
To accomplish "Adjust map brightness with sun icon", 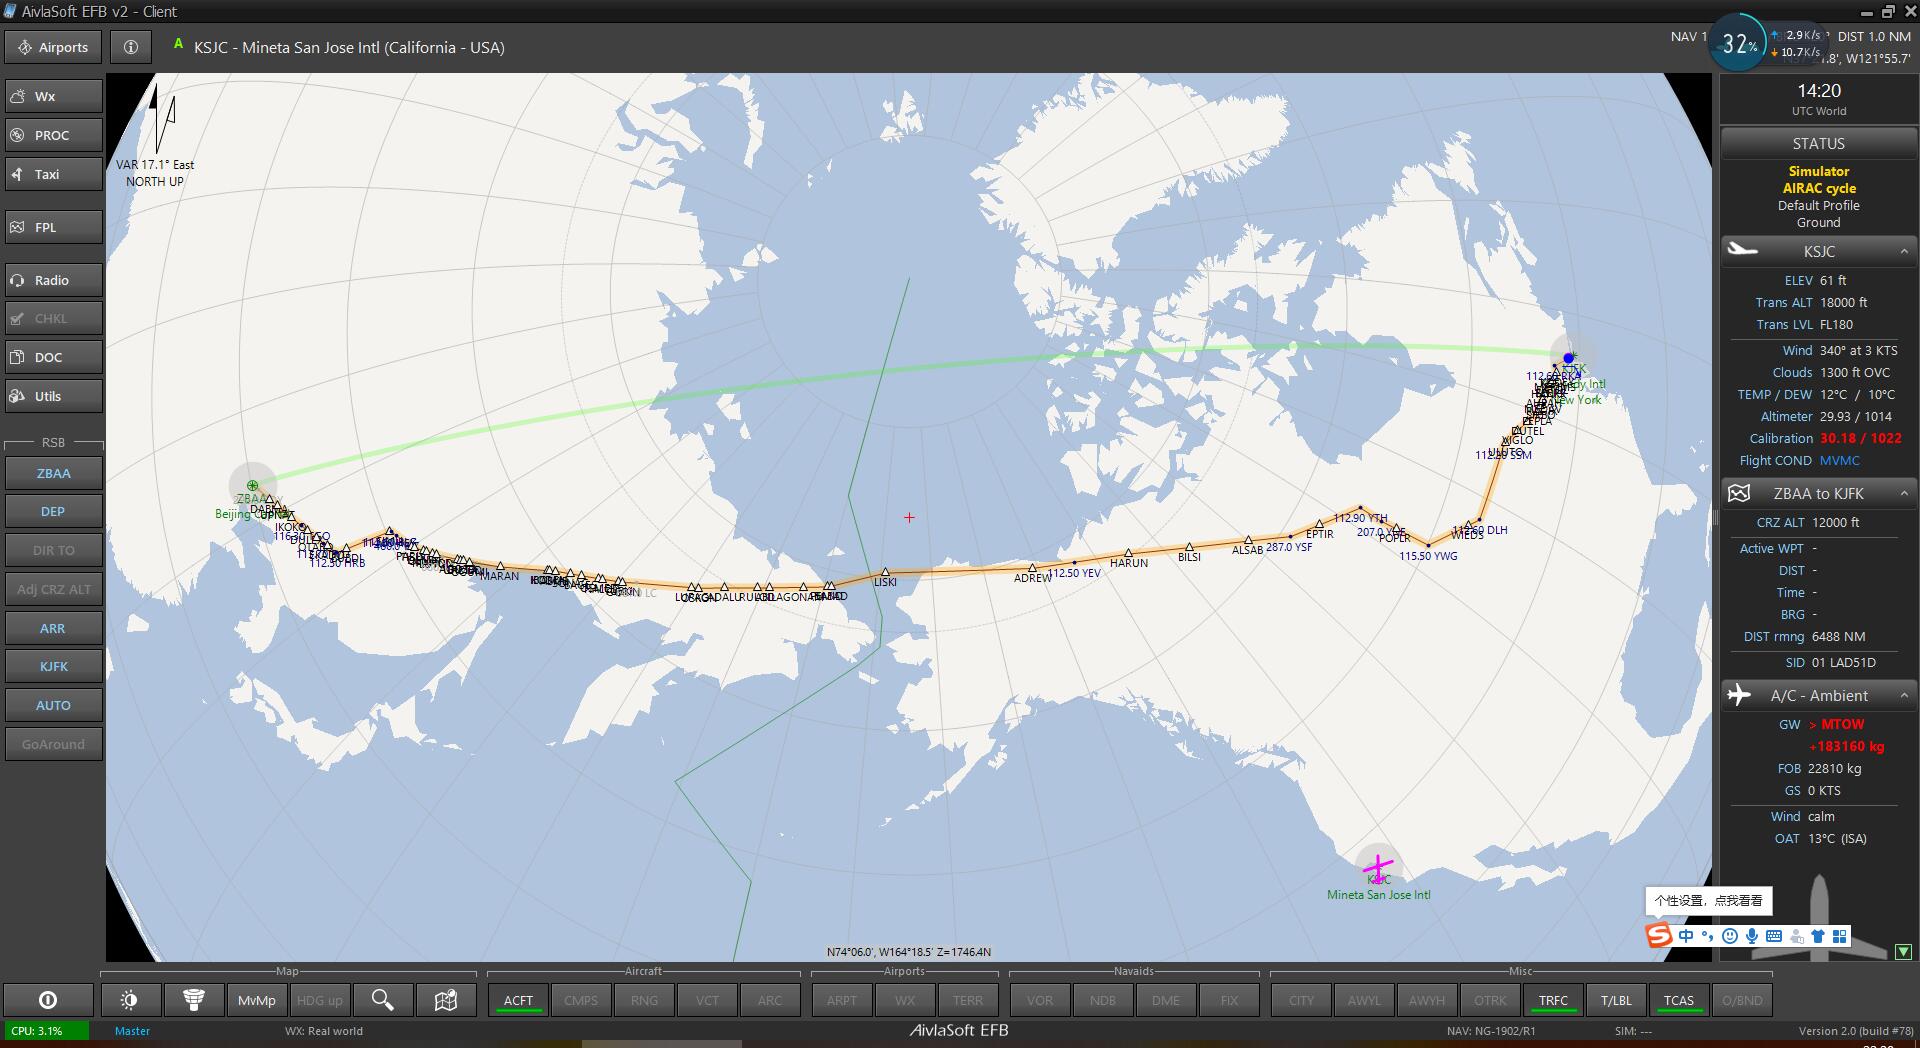I will pos(129,1000).
